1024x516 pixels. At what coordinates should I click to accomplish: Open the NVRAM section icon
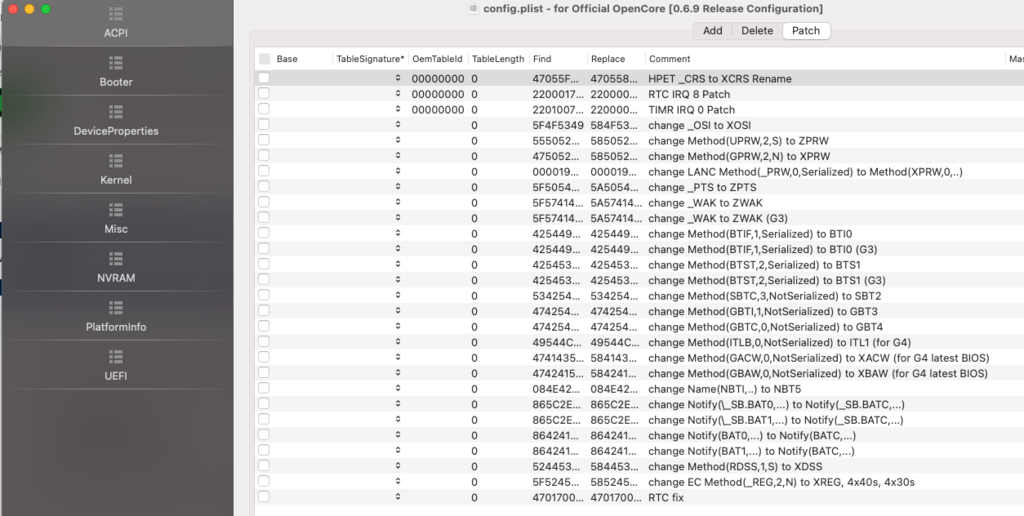point(116,259)
